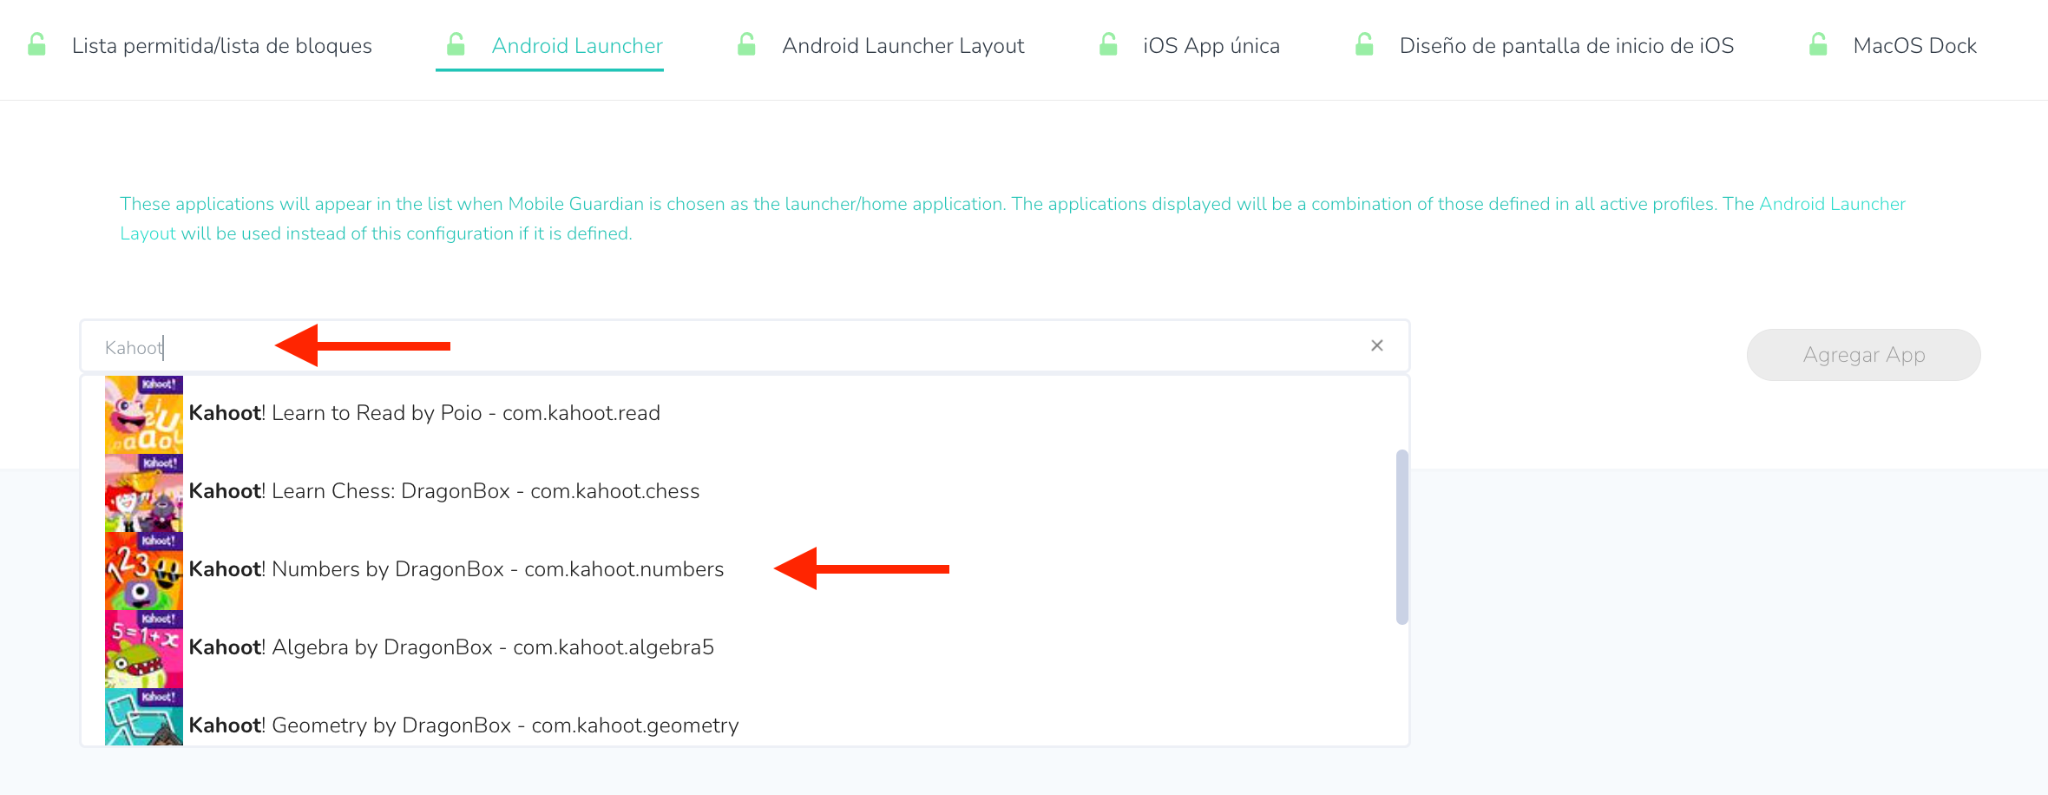Click the Kahoot Learn to Read app icon

pos(144,414)
